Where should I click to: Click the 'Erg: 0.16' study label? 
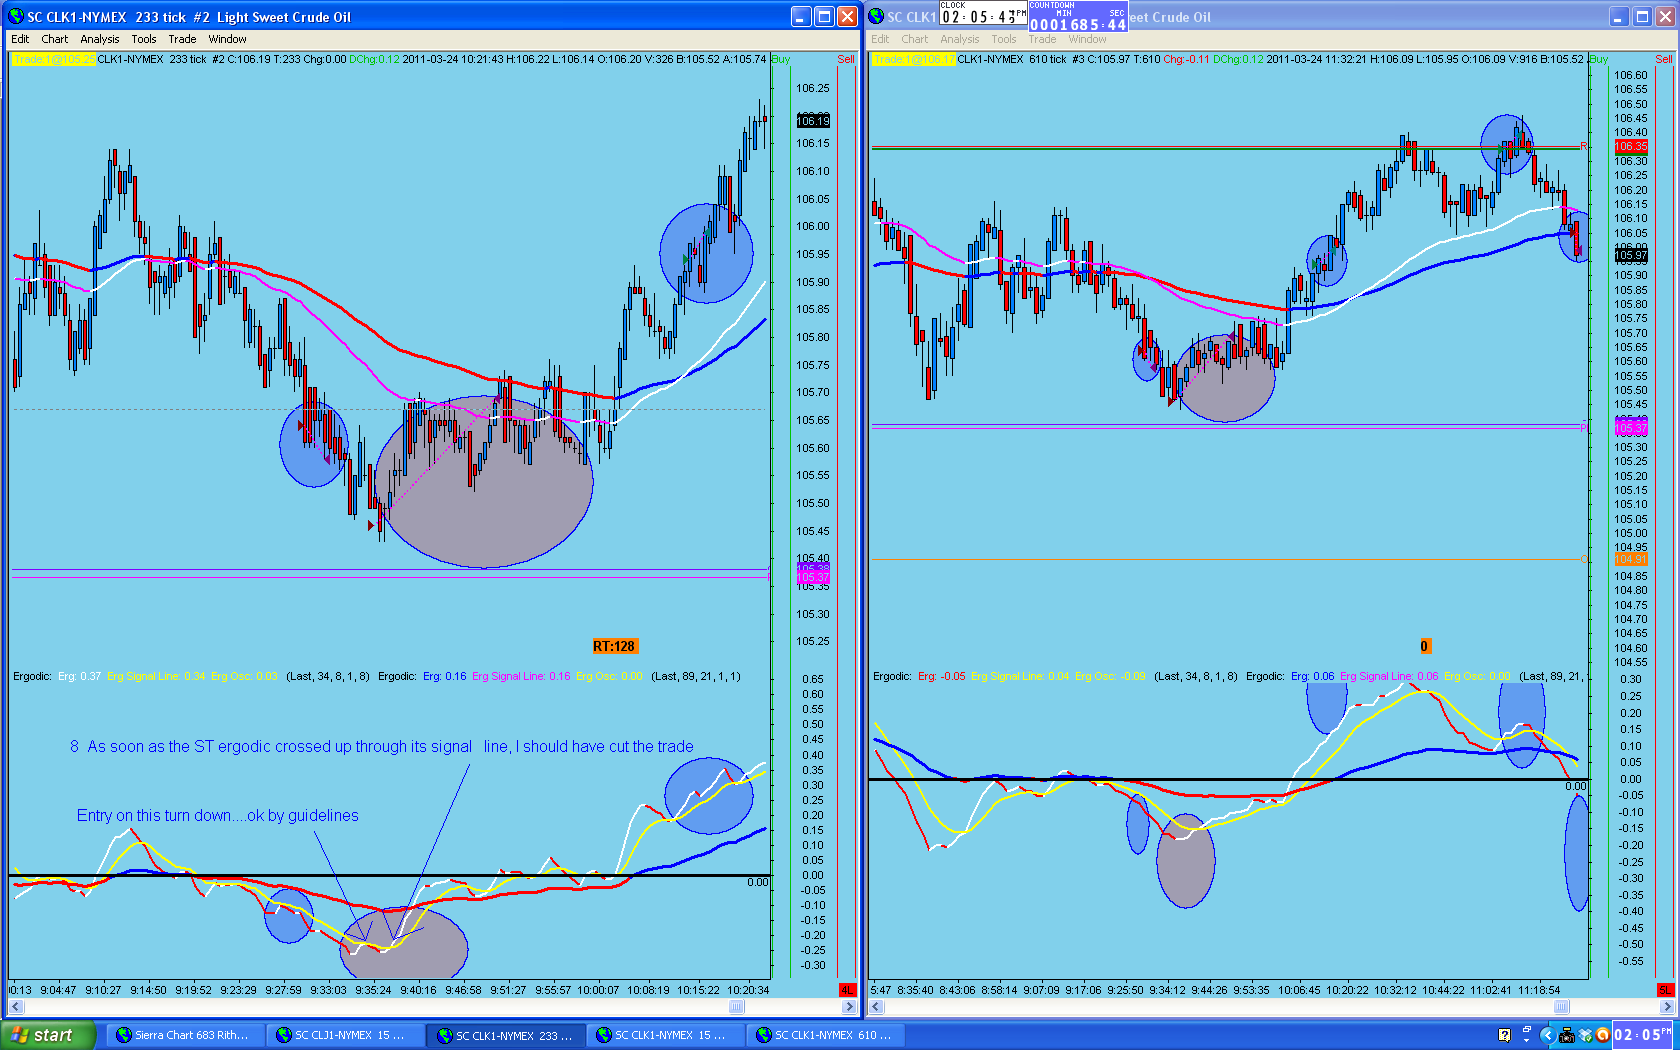click(445, 676)
